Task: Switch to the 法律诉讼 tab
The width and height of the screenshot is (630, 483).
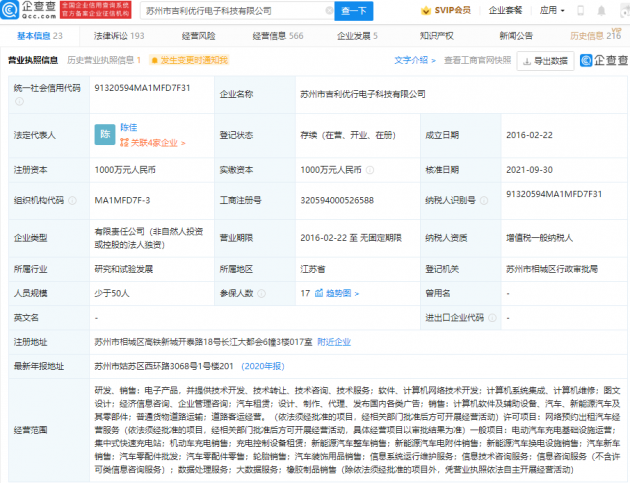Action: (x=118, y=35)
